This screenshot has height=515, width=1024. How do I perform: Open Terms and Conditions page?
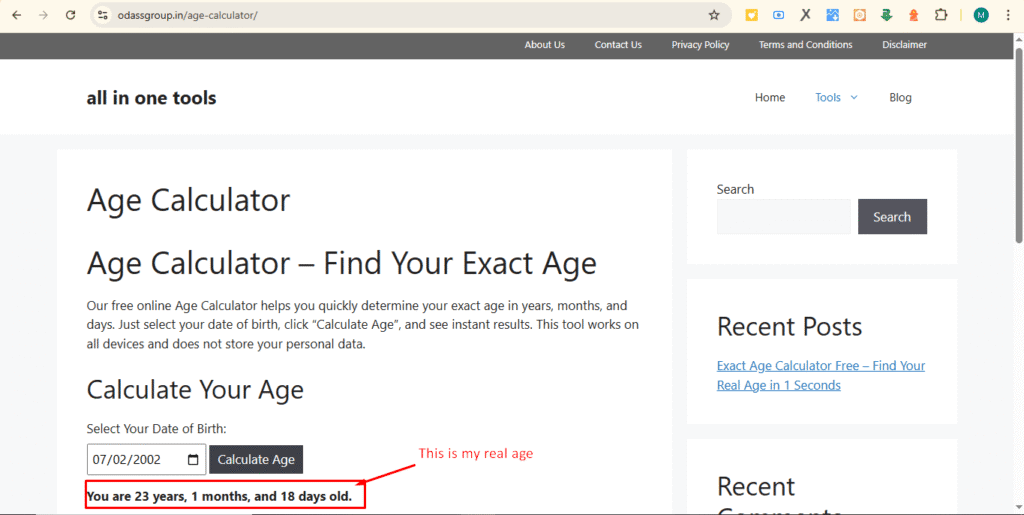(x=805, y=45)
